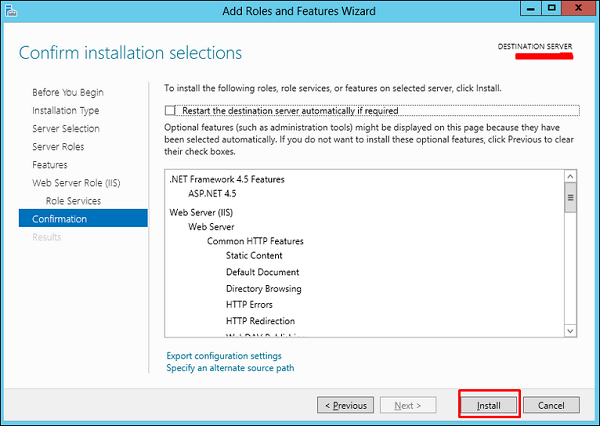Viewport: 600px width, 426px height.
Task: Go to Before You Begin step
Action: [67, 93]
